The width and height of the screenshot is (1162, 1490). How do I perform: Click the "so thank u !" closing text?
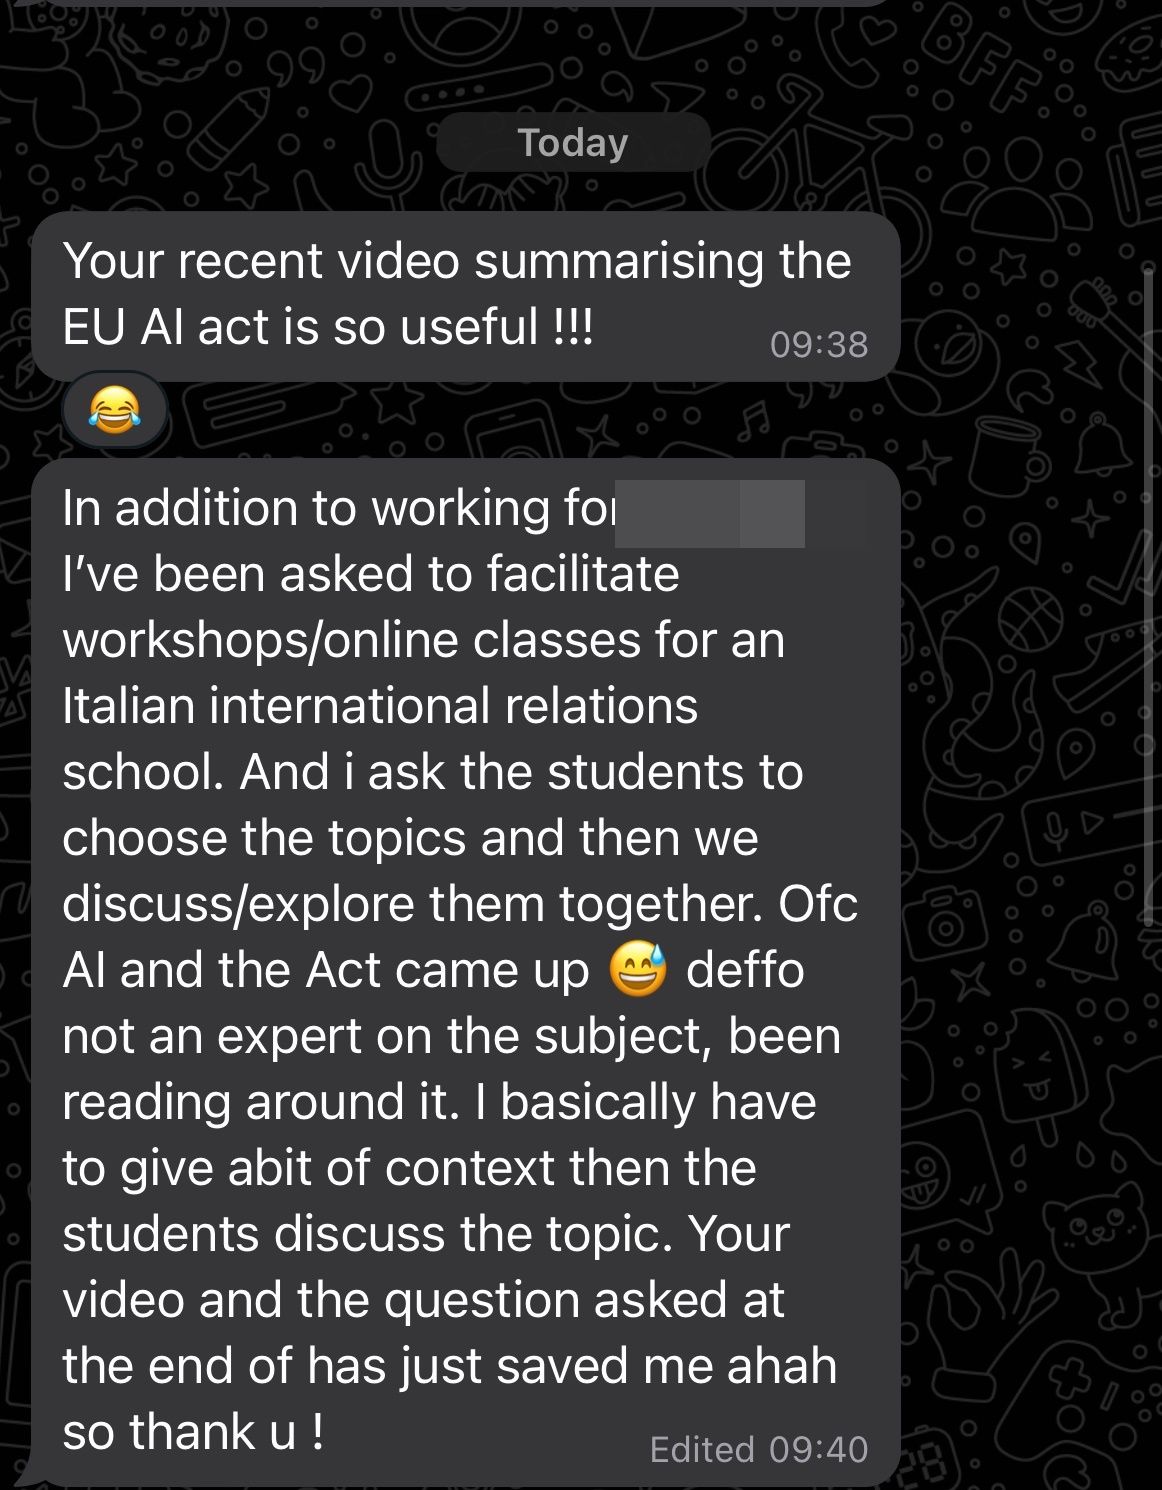[193, 1432]
